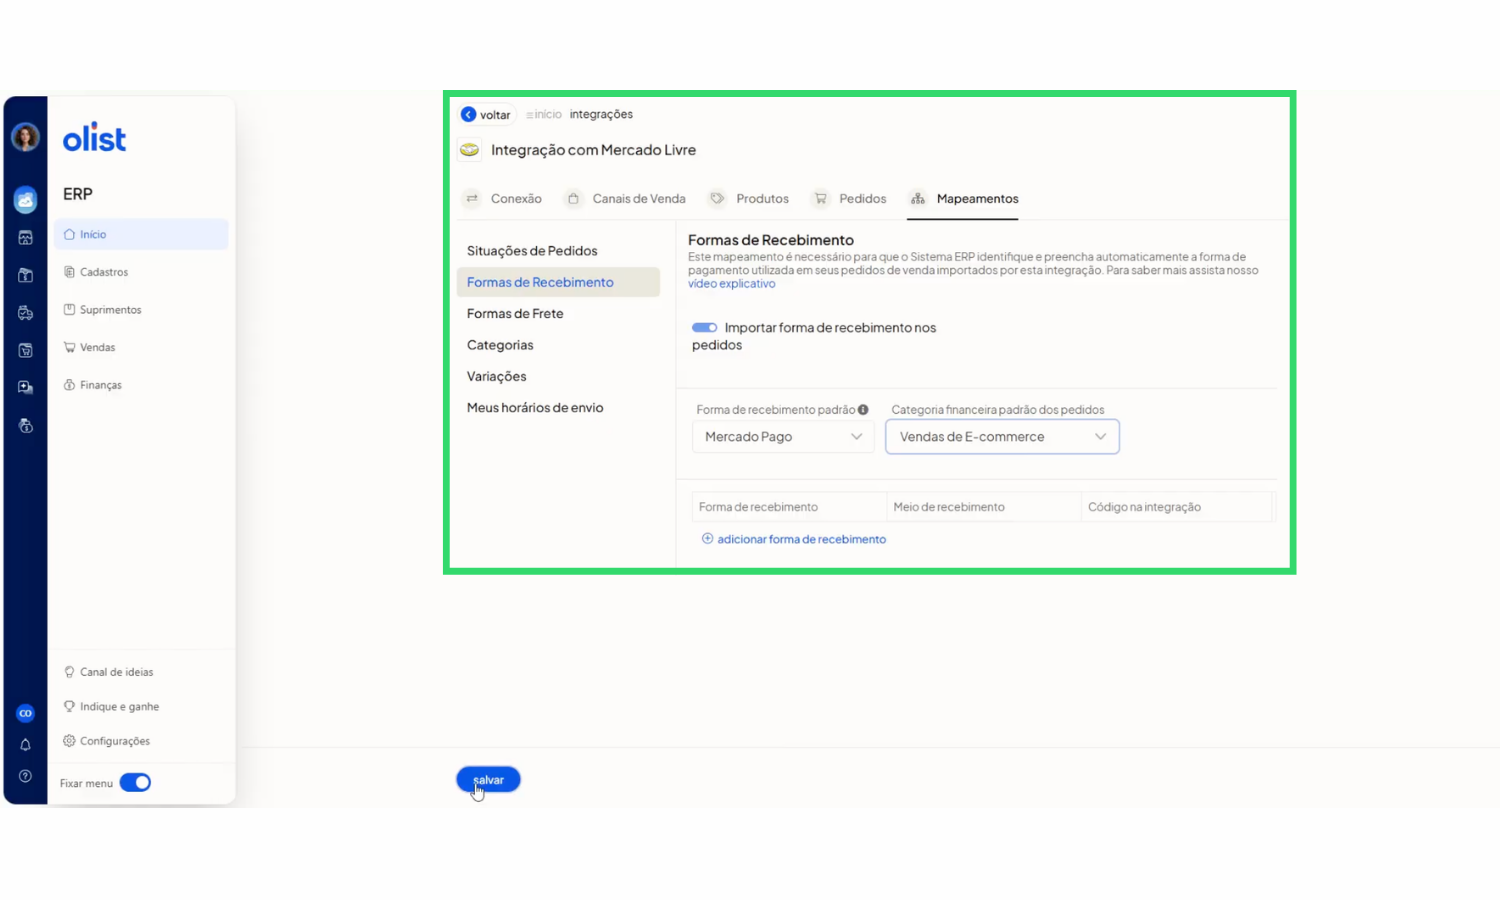Open the vídeo explicativo link
This screenshot has height=900, width=1500.
731,284
